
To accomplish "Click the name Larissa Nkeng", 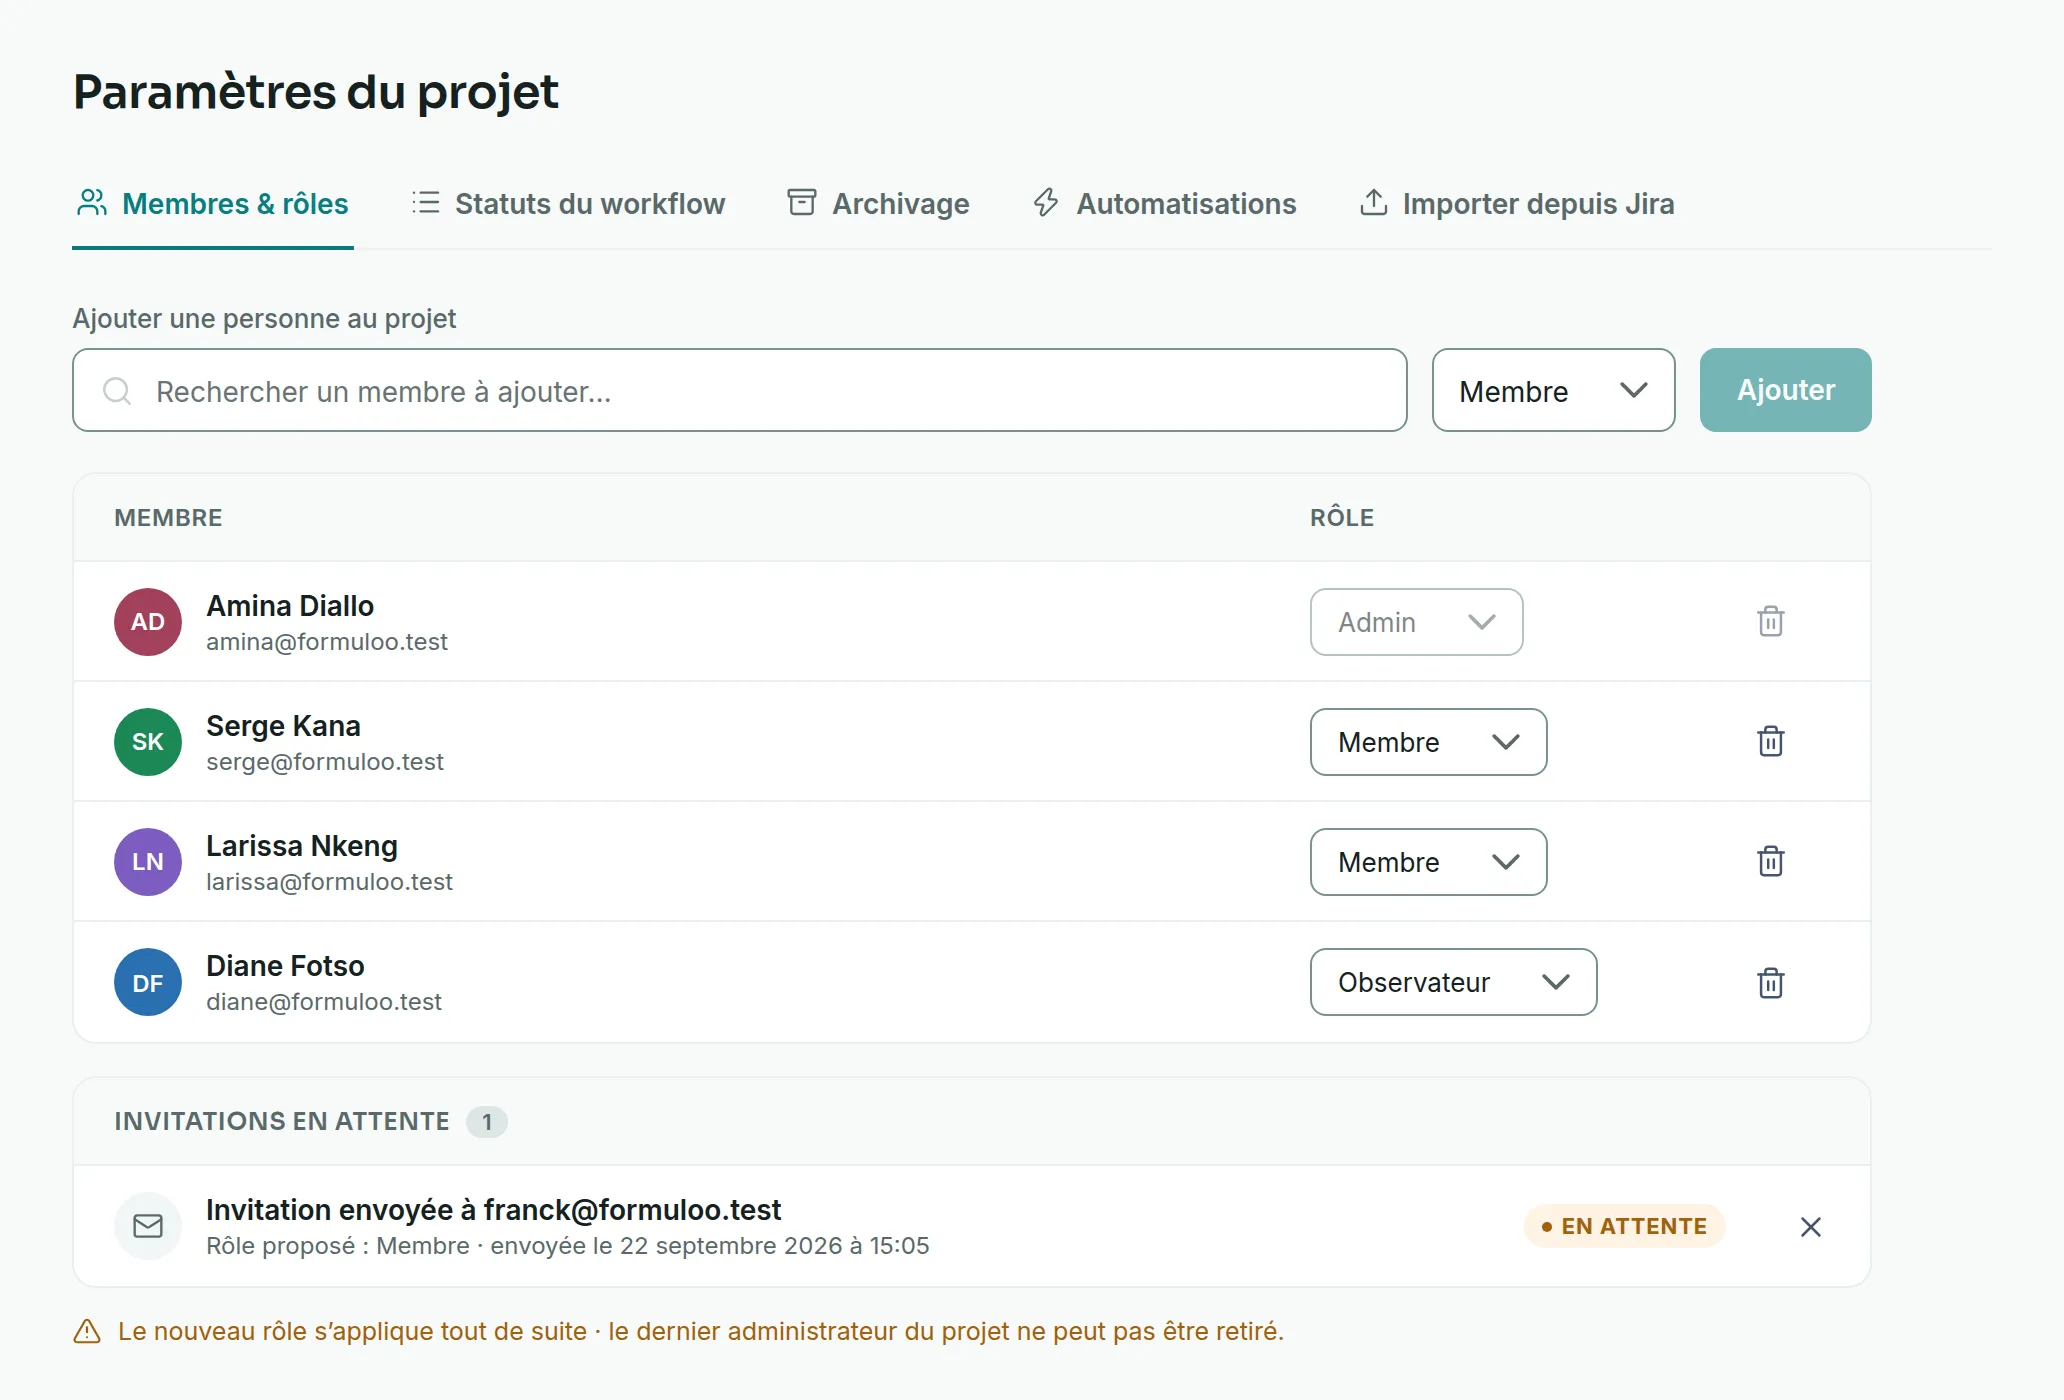I will pos(302,846).
